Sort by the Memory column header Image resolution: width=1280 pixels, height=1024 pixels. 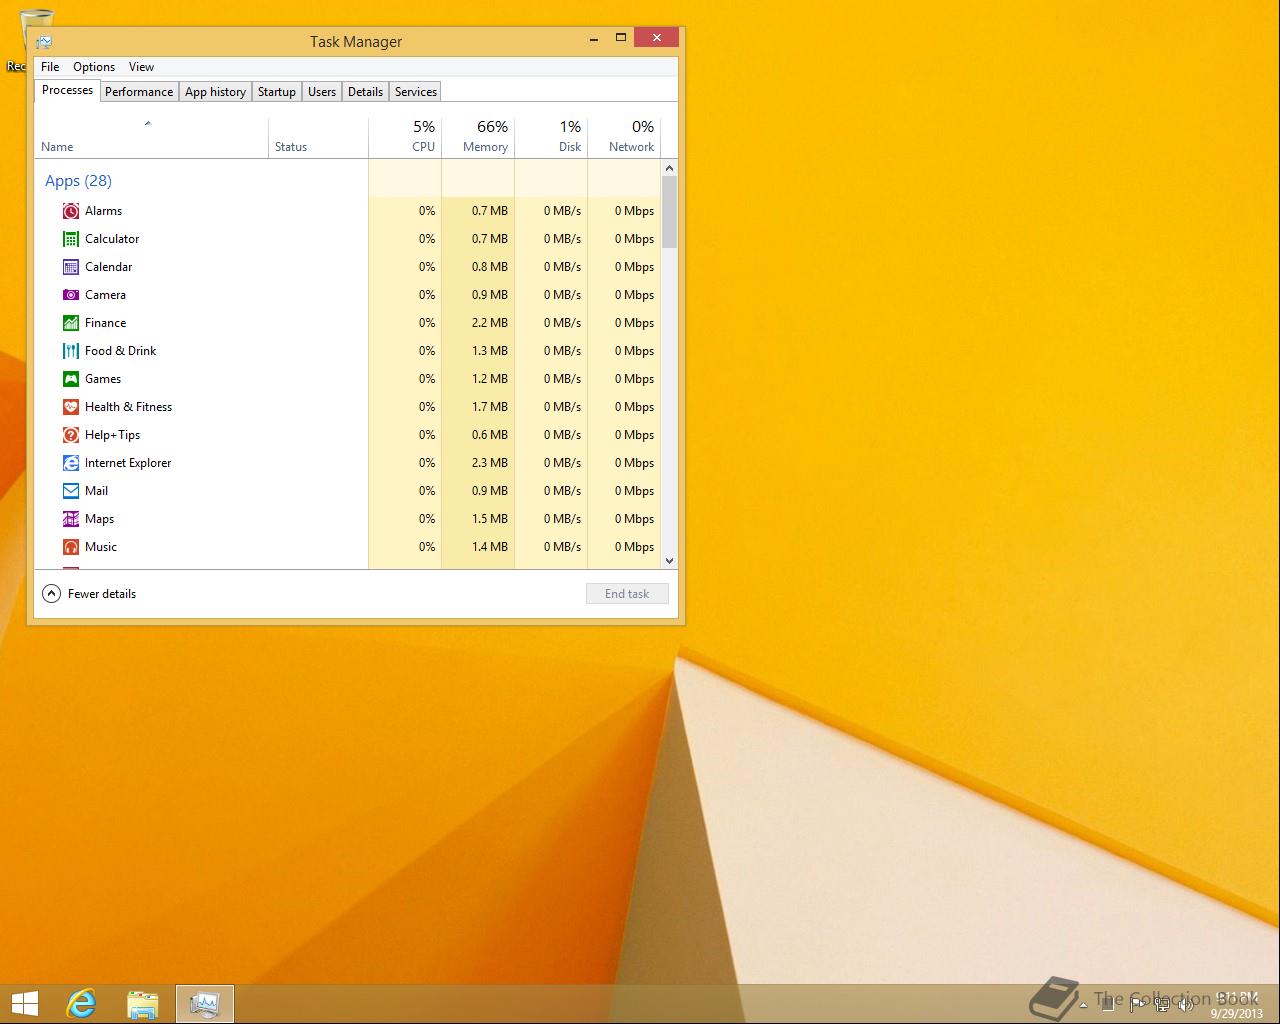click(x=478, y=137)
